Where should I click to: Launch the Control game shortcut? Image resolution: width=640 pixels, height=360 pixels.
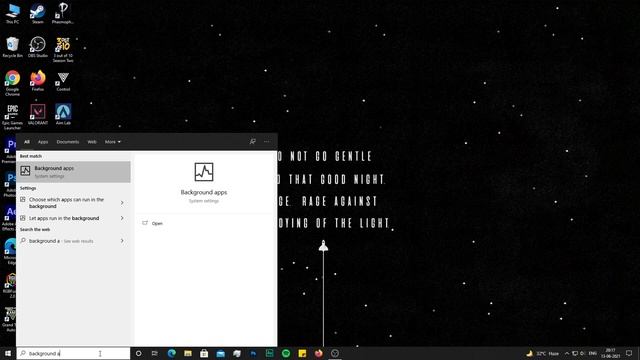(63, 81)
